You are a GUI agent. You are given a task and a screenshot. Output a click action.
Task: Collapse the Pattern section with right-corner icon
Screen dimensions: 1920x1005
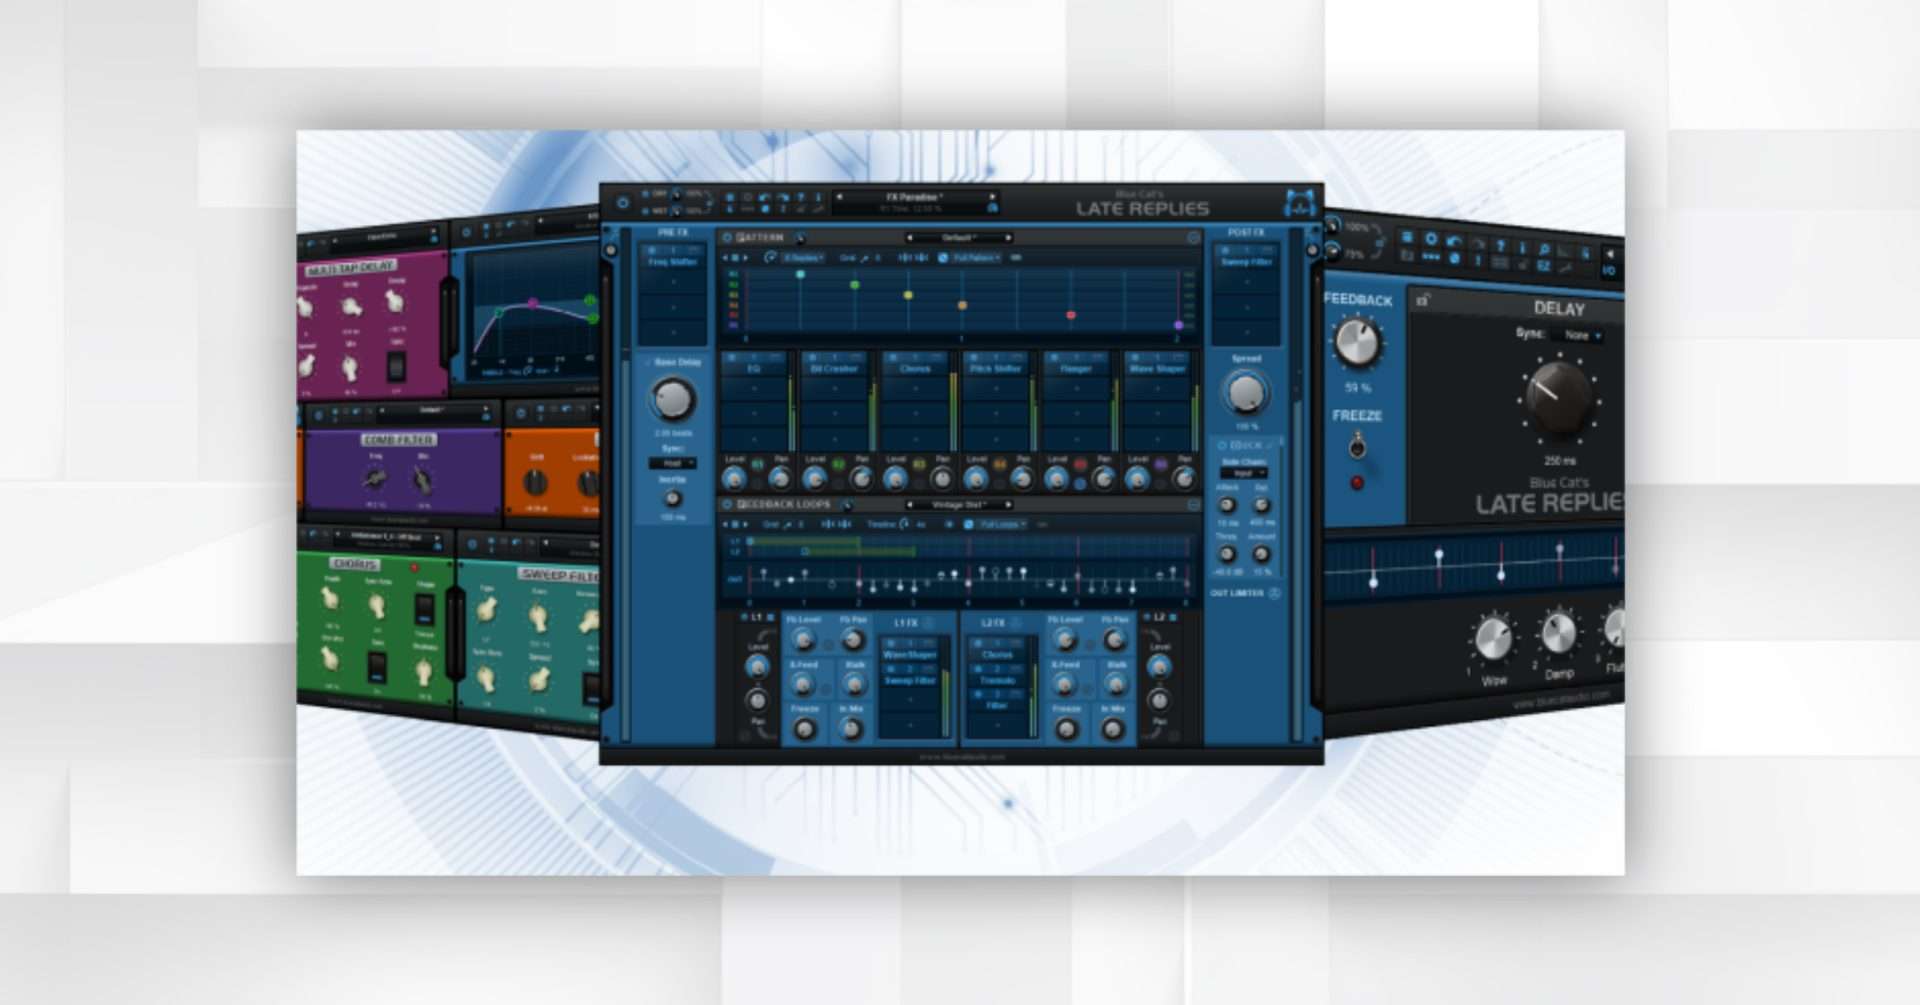coord(1193,238)
